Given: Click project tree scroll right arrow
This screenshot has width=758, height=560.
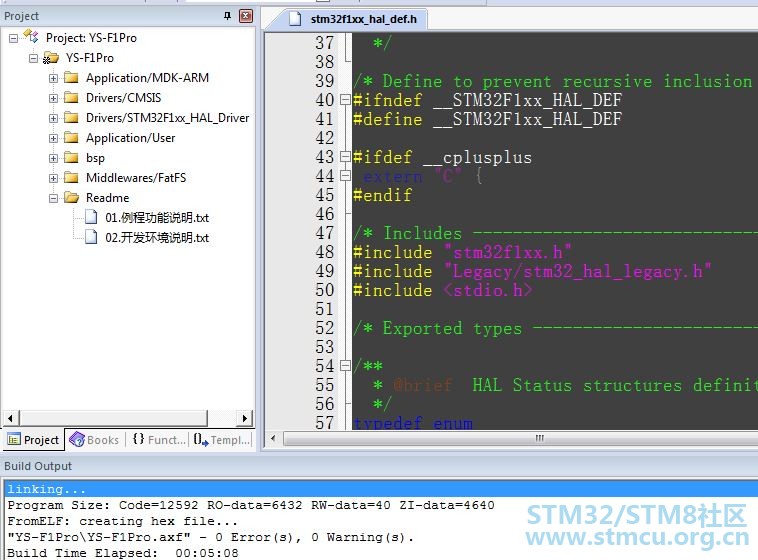Looking at the screenshot, I should click(245, 418).
